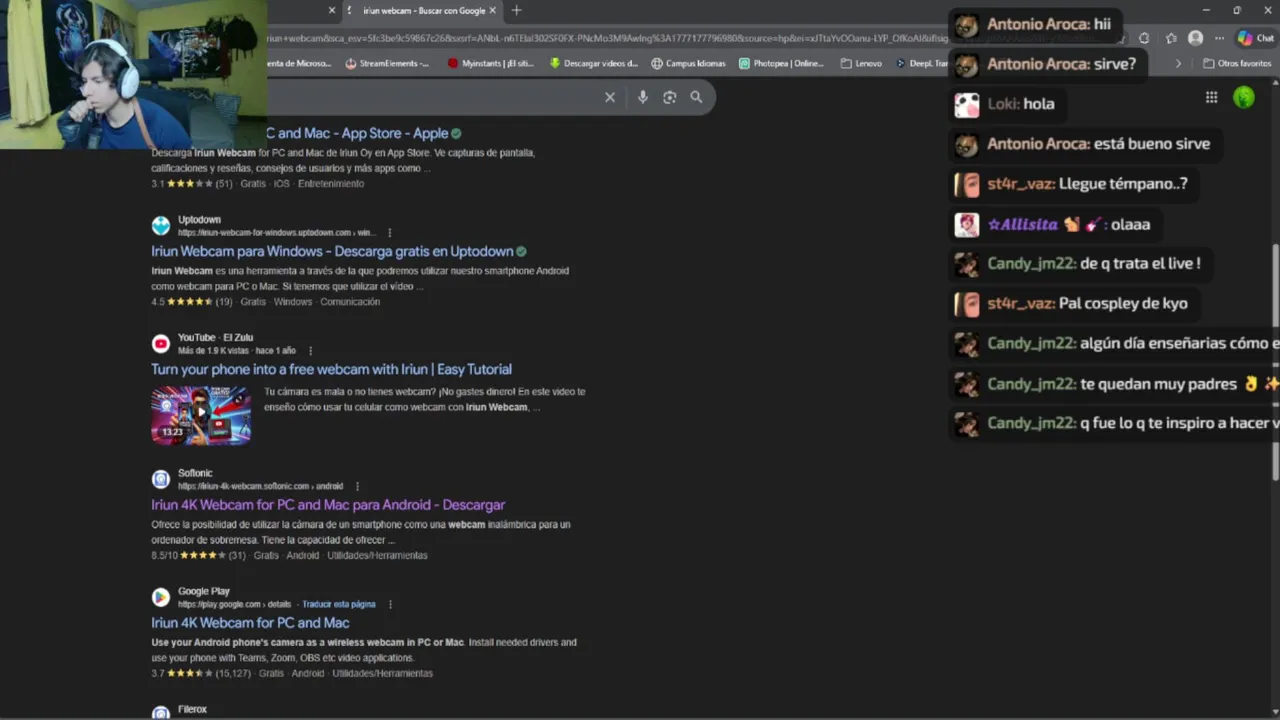
Task: Click the '8.5/10' Softonic rating text
Action: 164,556
